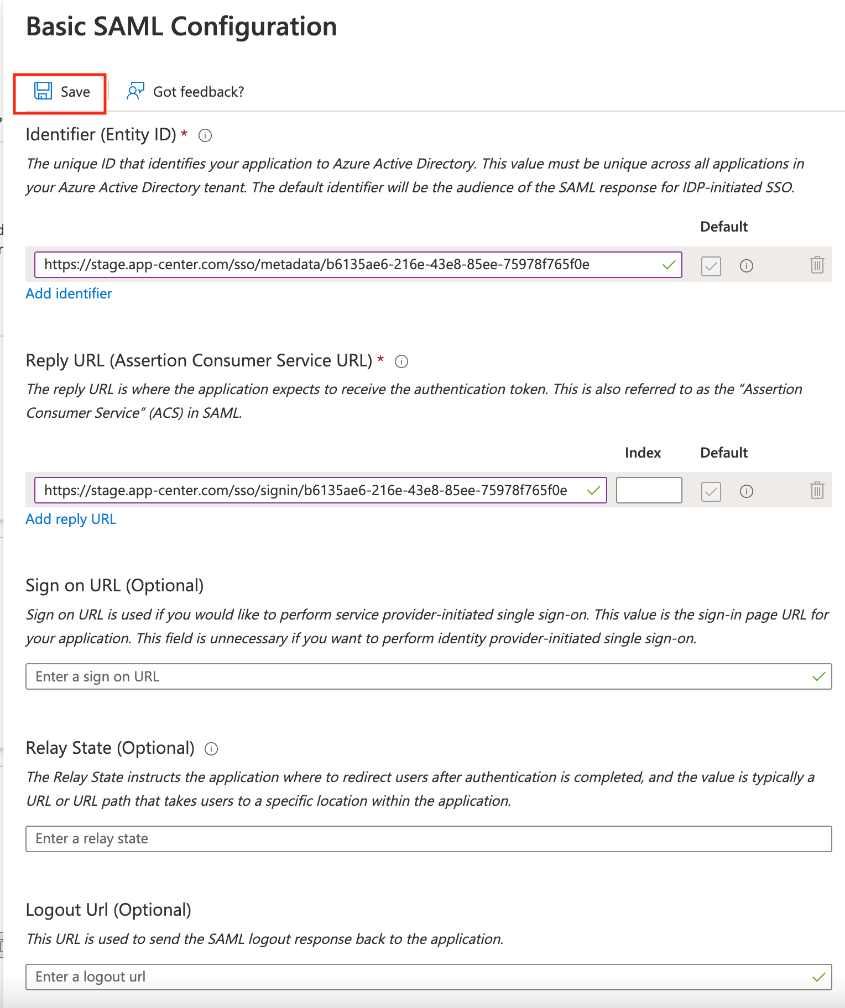This screenshot has height=1008, width=845.
Task: Toggle the Default checkbox for the reply URL entry
Action: click(x=710, y=490)
